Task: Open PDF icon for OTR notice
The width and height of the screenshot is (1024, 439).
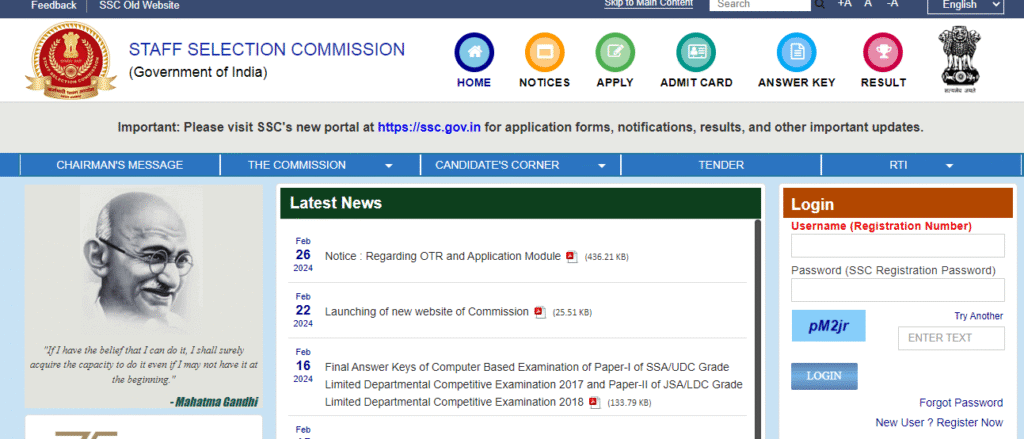Action: coord(572,257)
